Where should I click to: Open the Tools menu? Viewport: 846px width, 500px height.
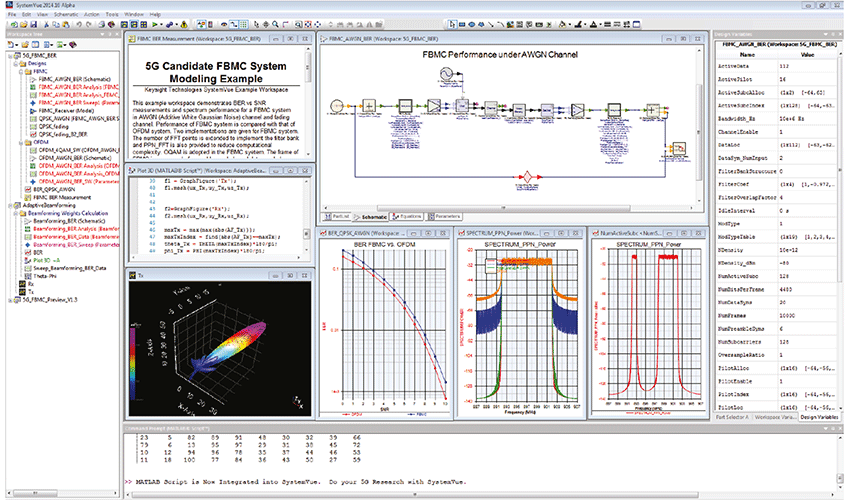(x=112, y=15)
